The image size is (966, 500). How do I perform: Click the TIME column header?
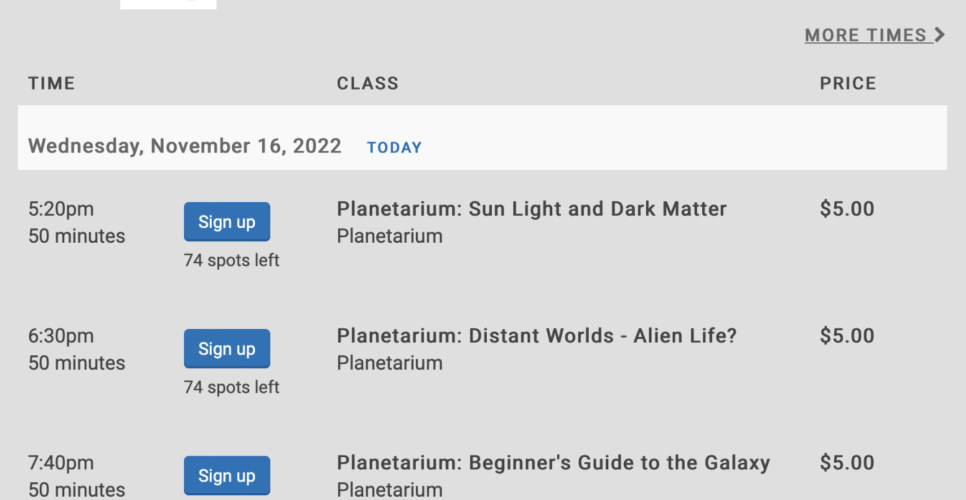click(x=51, y=83)
